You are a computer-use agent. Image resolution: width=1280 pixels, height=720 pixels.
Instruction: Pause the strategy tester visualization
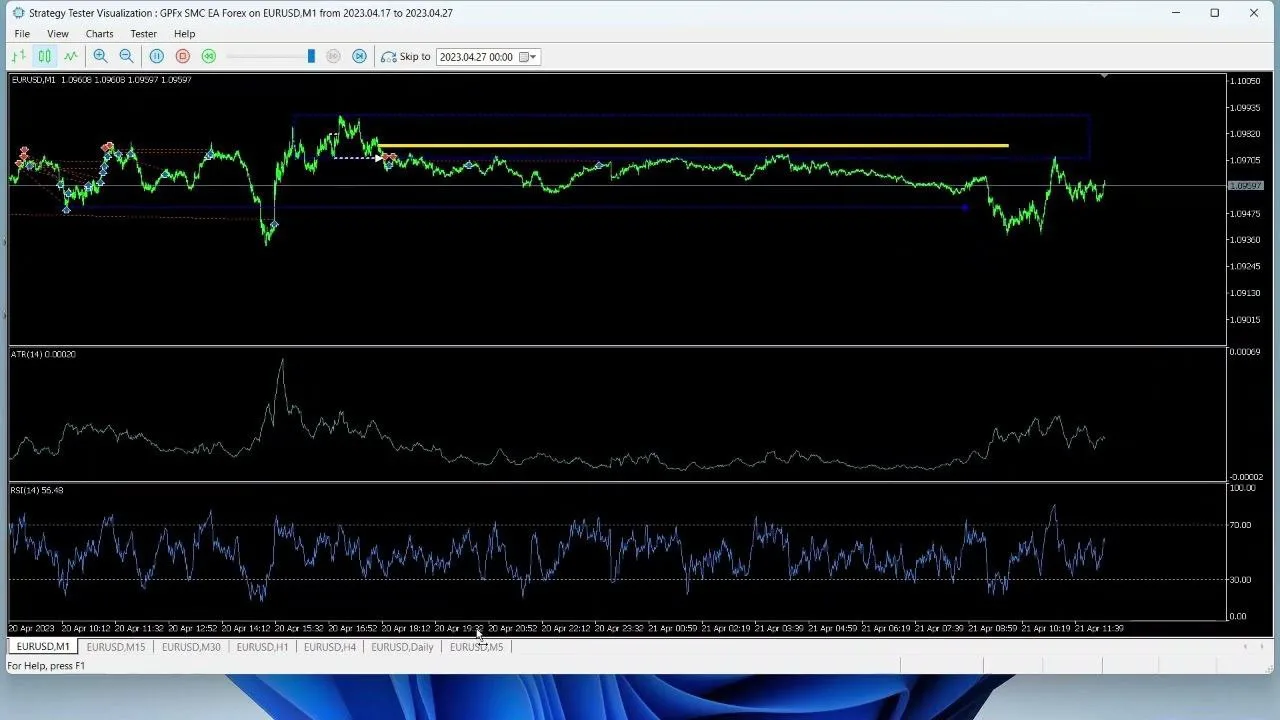click(x=157, y=57)
